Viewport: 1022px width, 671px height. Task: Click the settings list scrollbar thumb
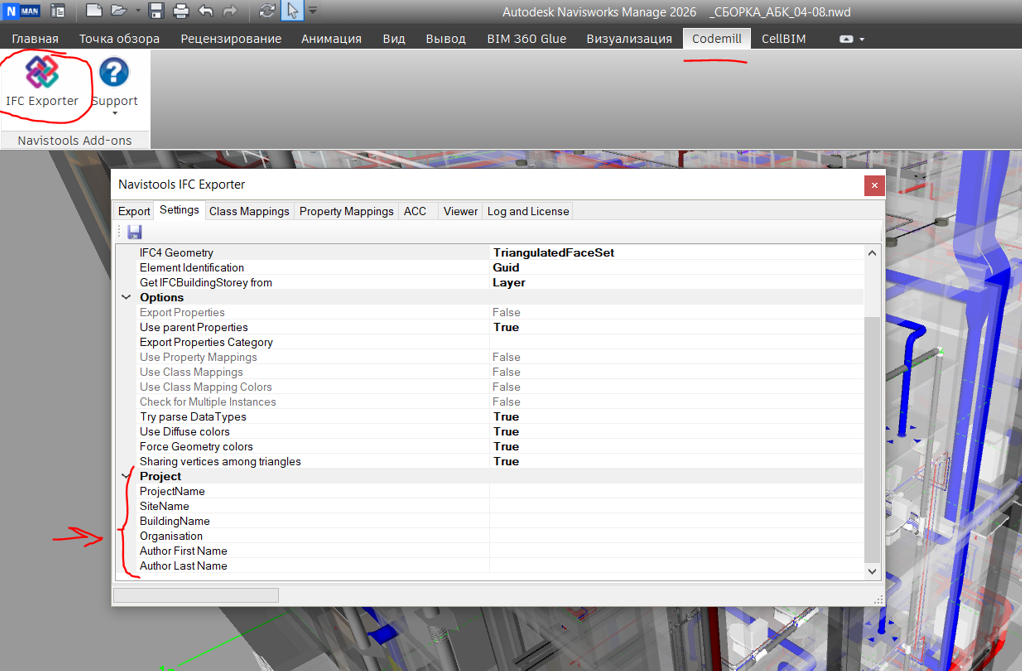(872, 439)
